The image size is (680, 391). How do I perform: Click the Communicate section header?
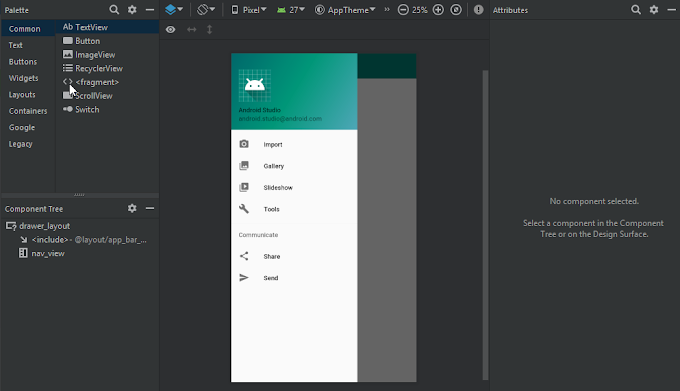[258, 235]
